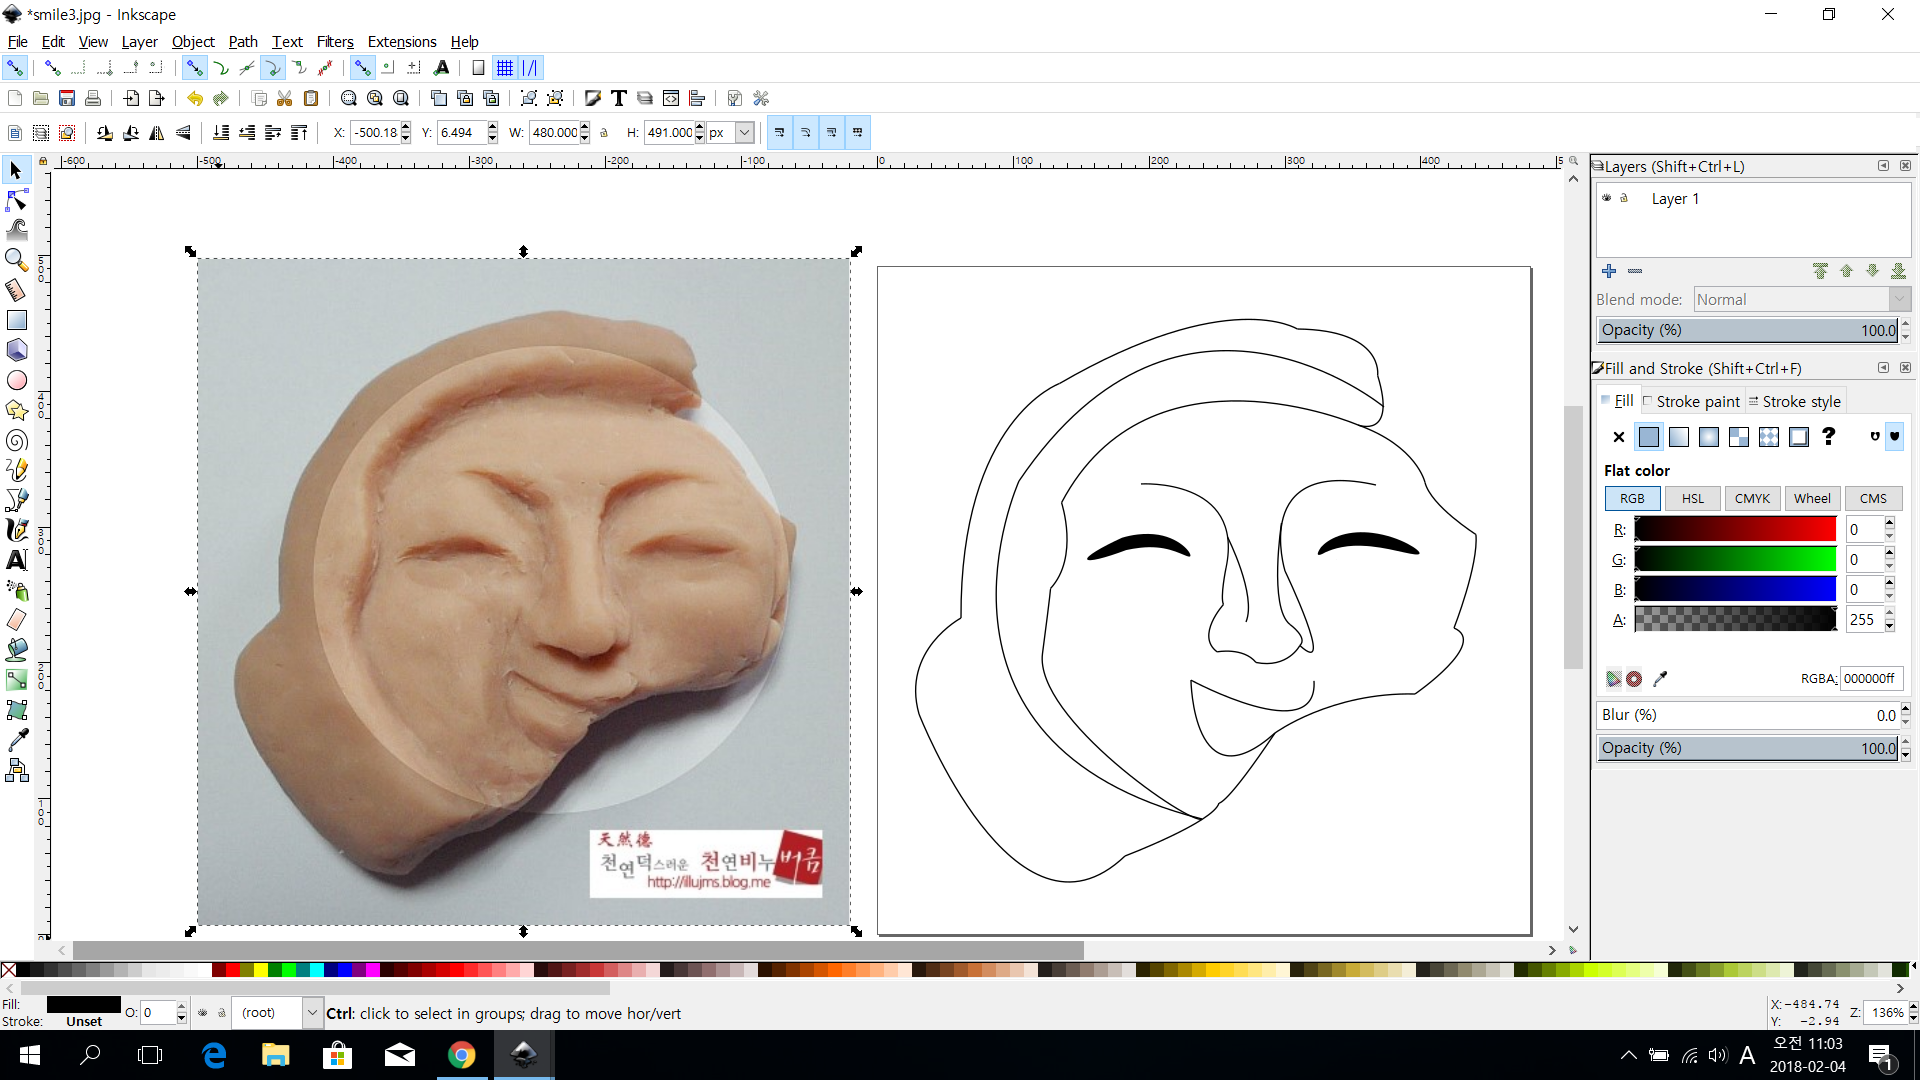Select the Text tool in toolbox
Screen dimensions: 1920x1080
click(x=16, y=560)
